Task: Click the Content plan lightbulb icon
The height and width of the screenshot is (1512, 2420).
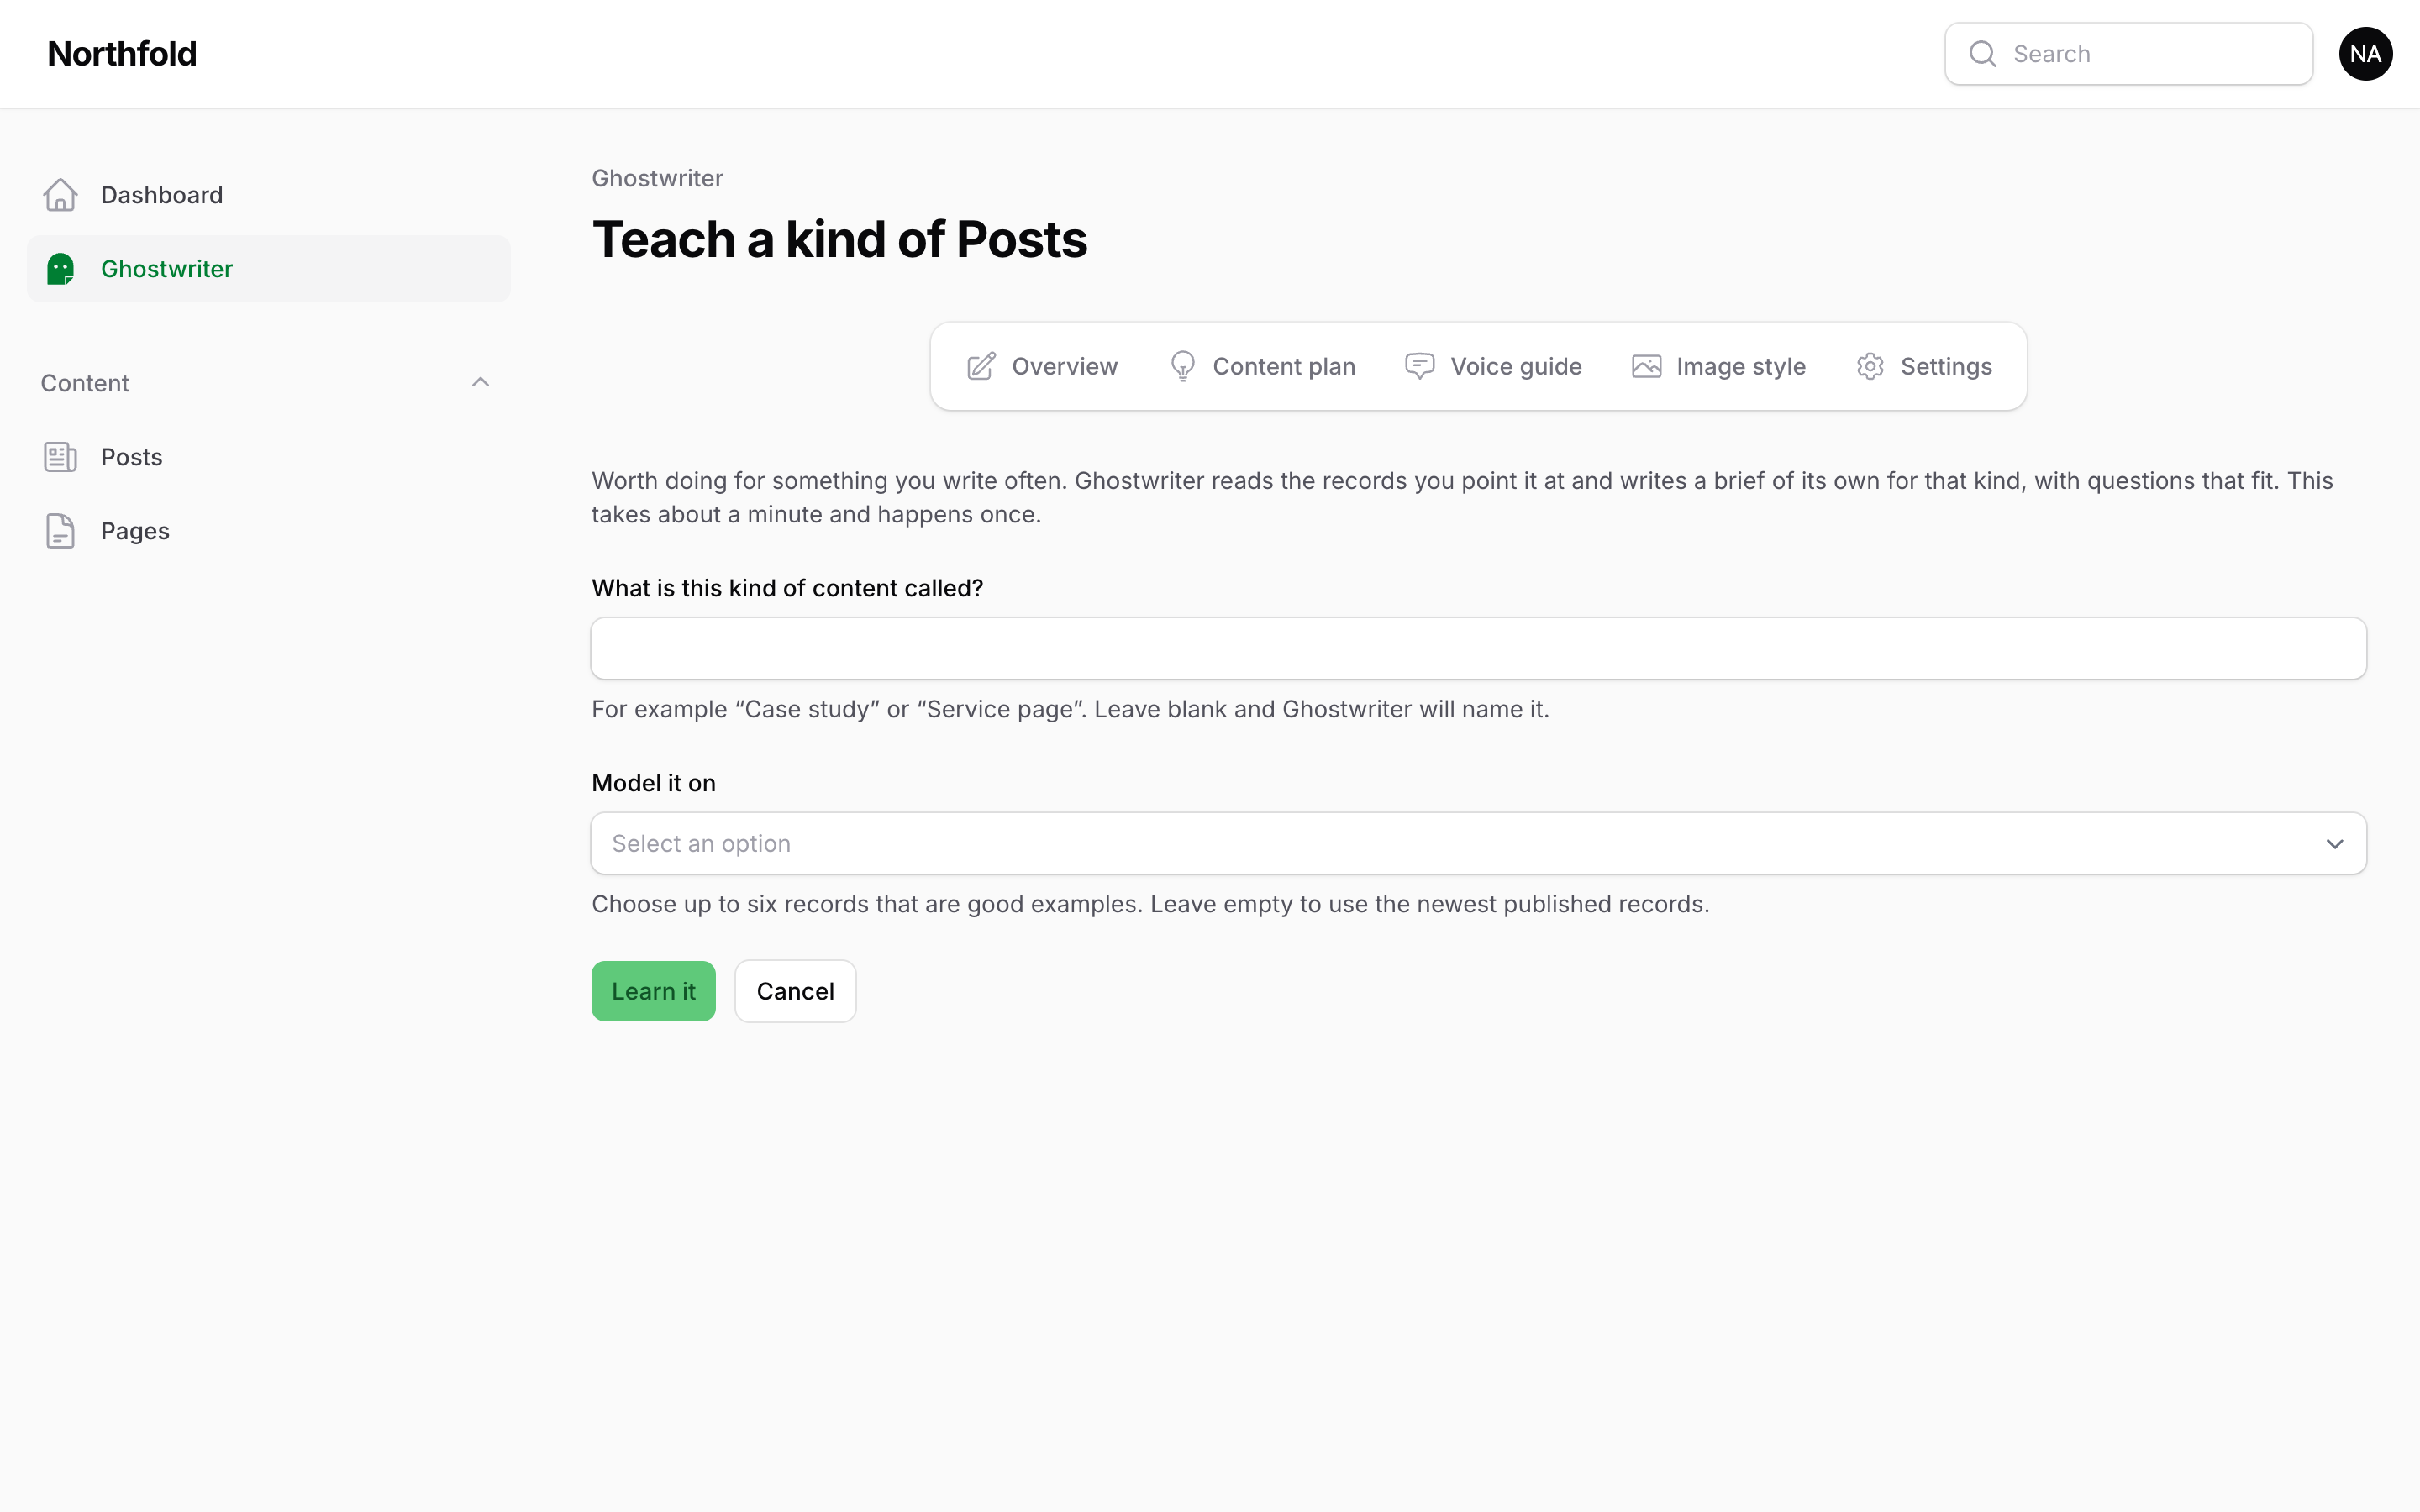Action: click(1182, 366)
